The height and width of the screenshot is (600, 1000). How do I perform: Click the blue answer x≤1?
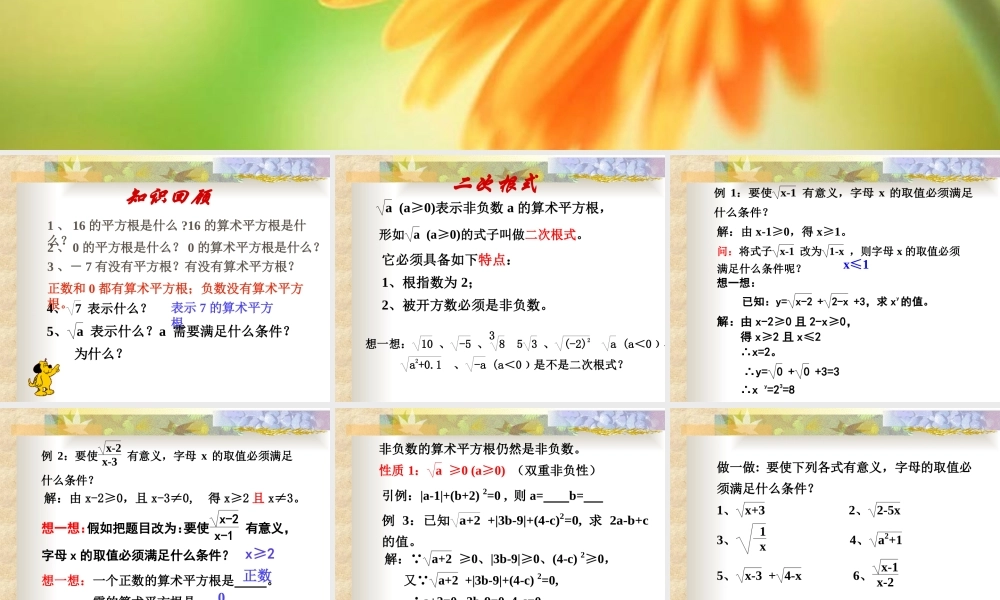(856, 265)
